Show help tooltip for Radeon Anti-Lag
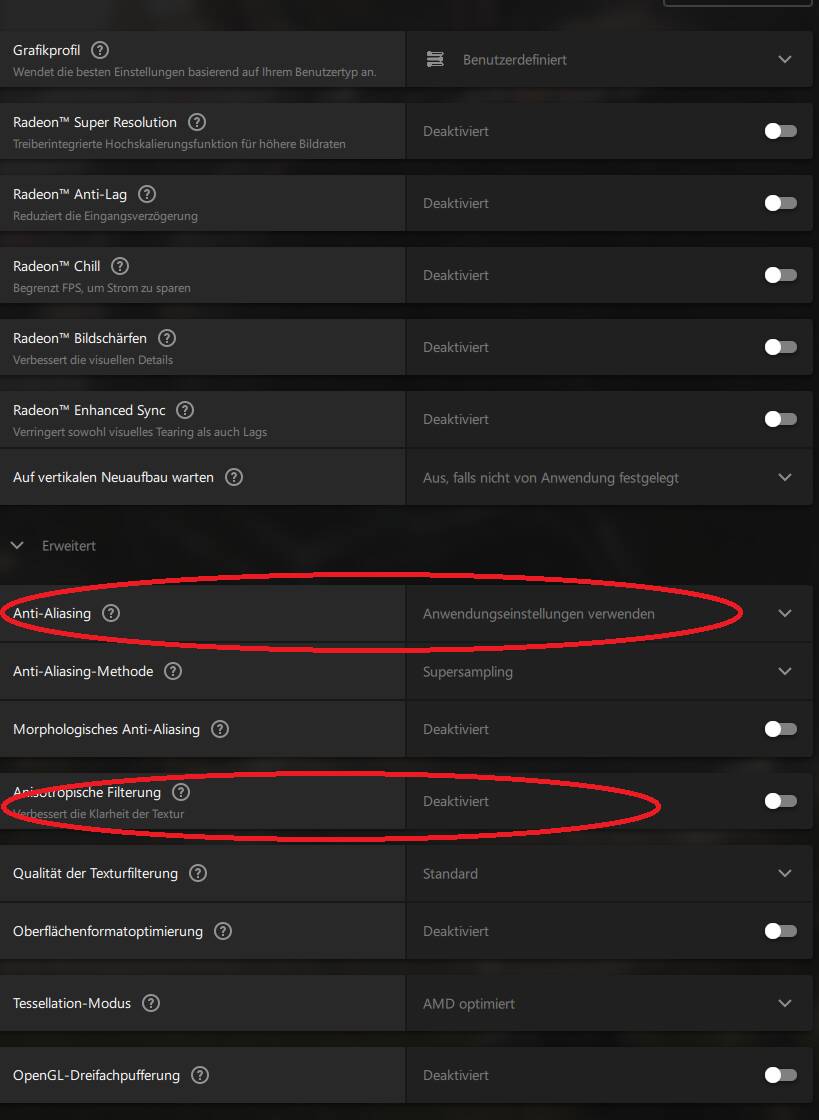Image resolution: width=819 pixels, height=1120 pixels. pyautogui.click(x=147, y=194)
